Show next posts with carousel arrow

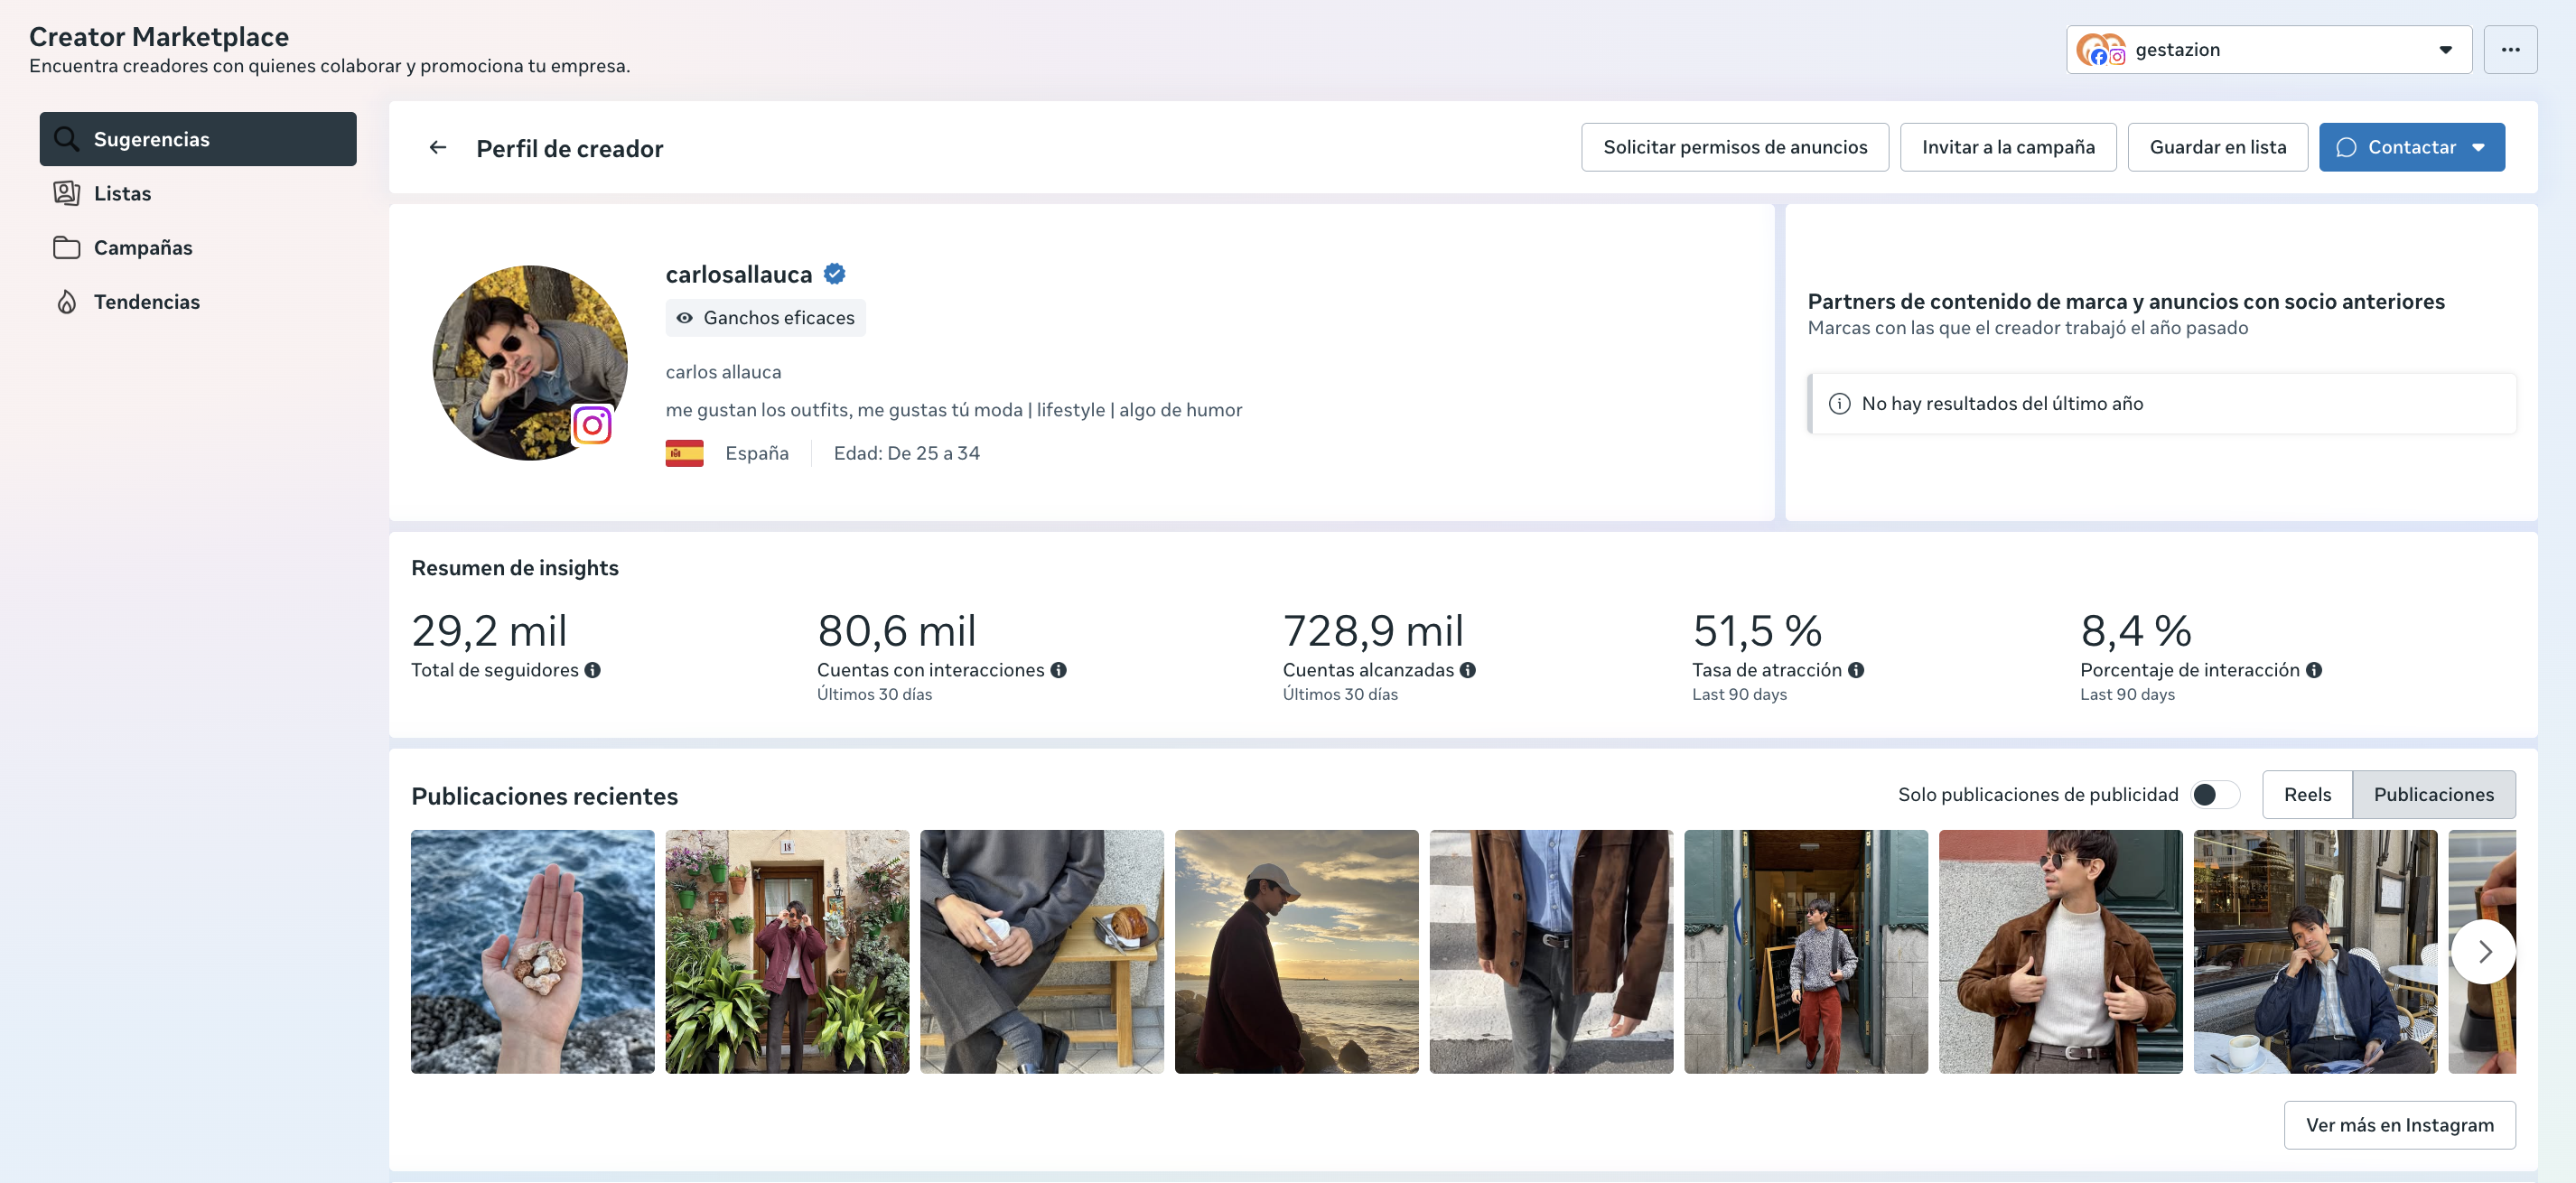[x=2483, y=952]
